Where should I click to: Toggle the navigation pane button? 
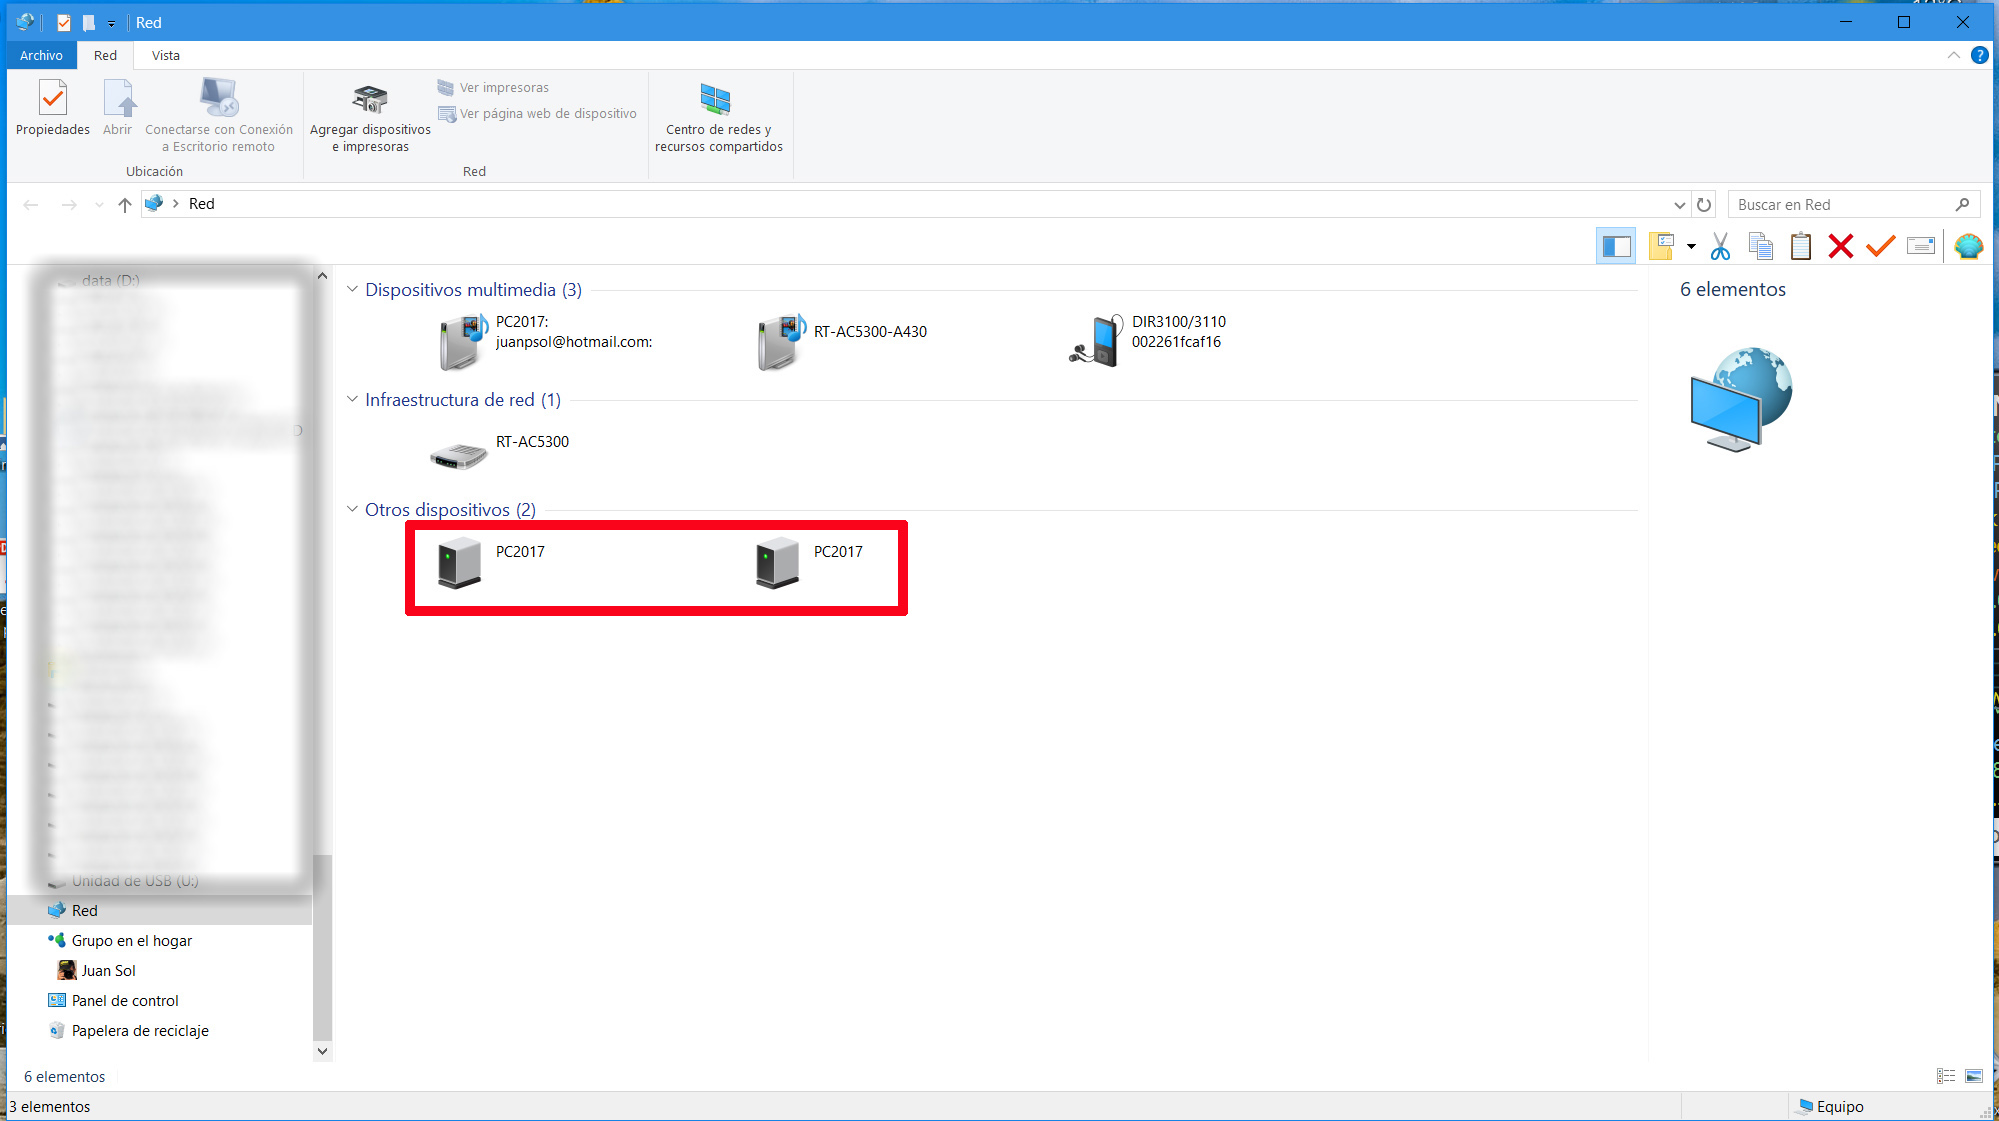click(1616, 246)
